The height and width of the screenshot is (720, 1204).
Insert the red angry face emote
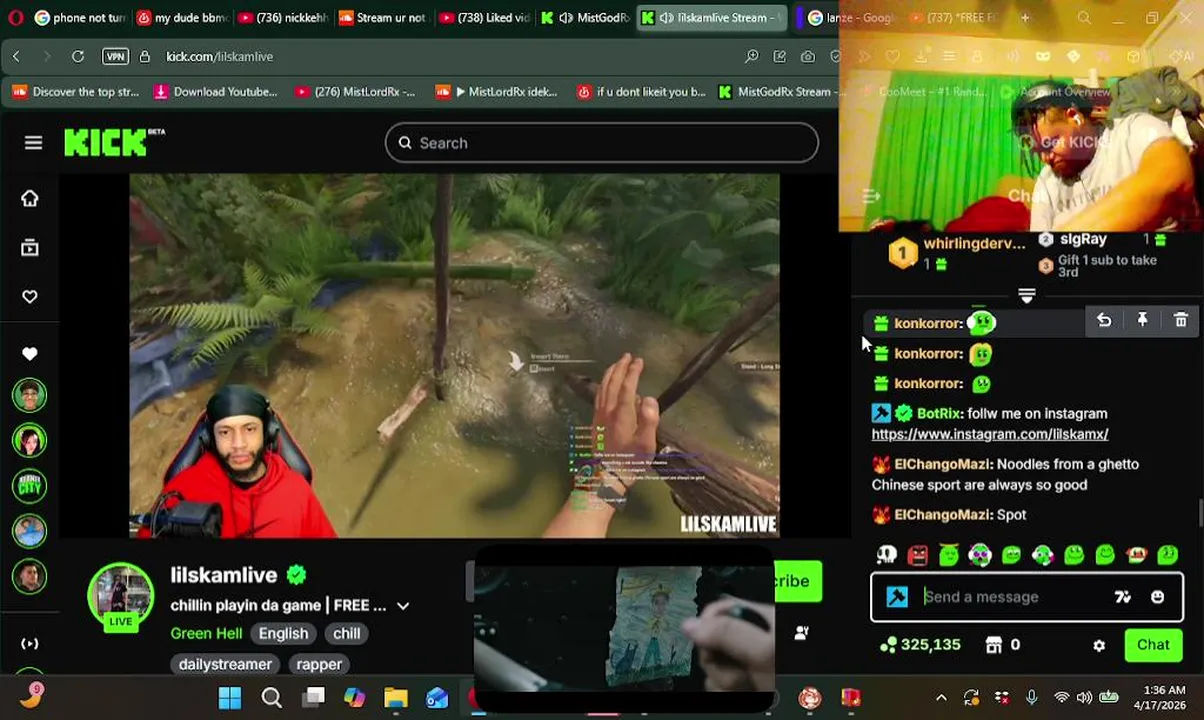[x=917, y=555]
